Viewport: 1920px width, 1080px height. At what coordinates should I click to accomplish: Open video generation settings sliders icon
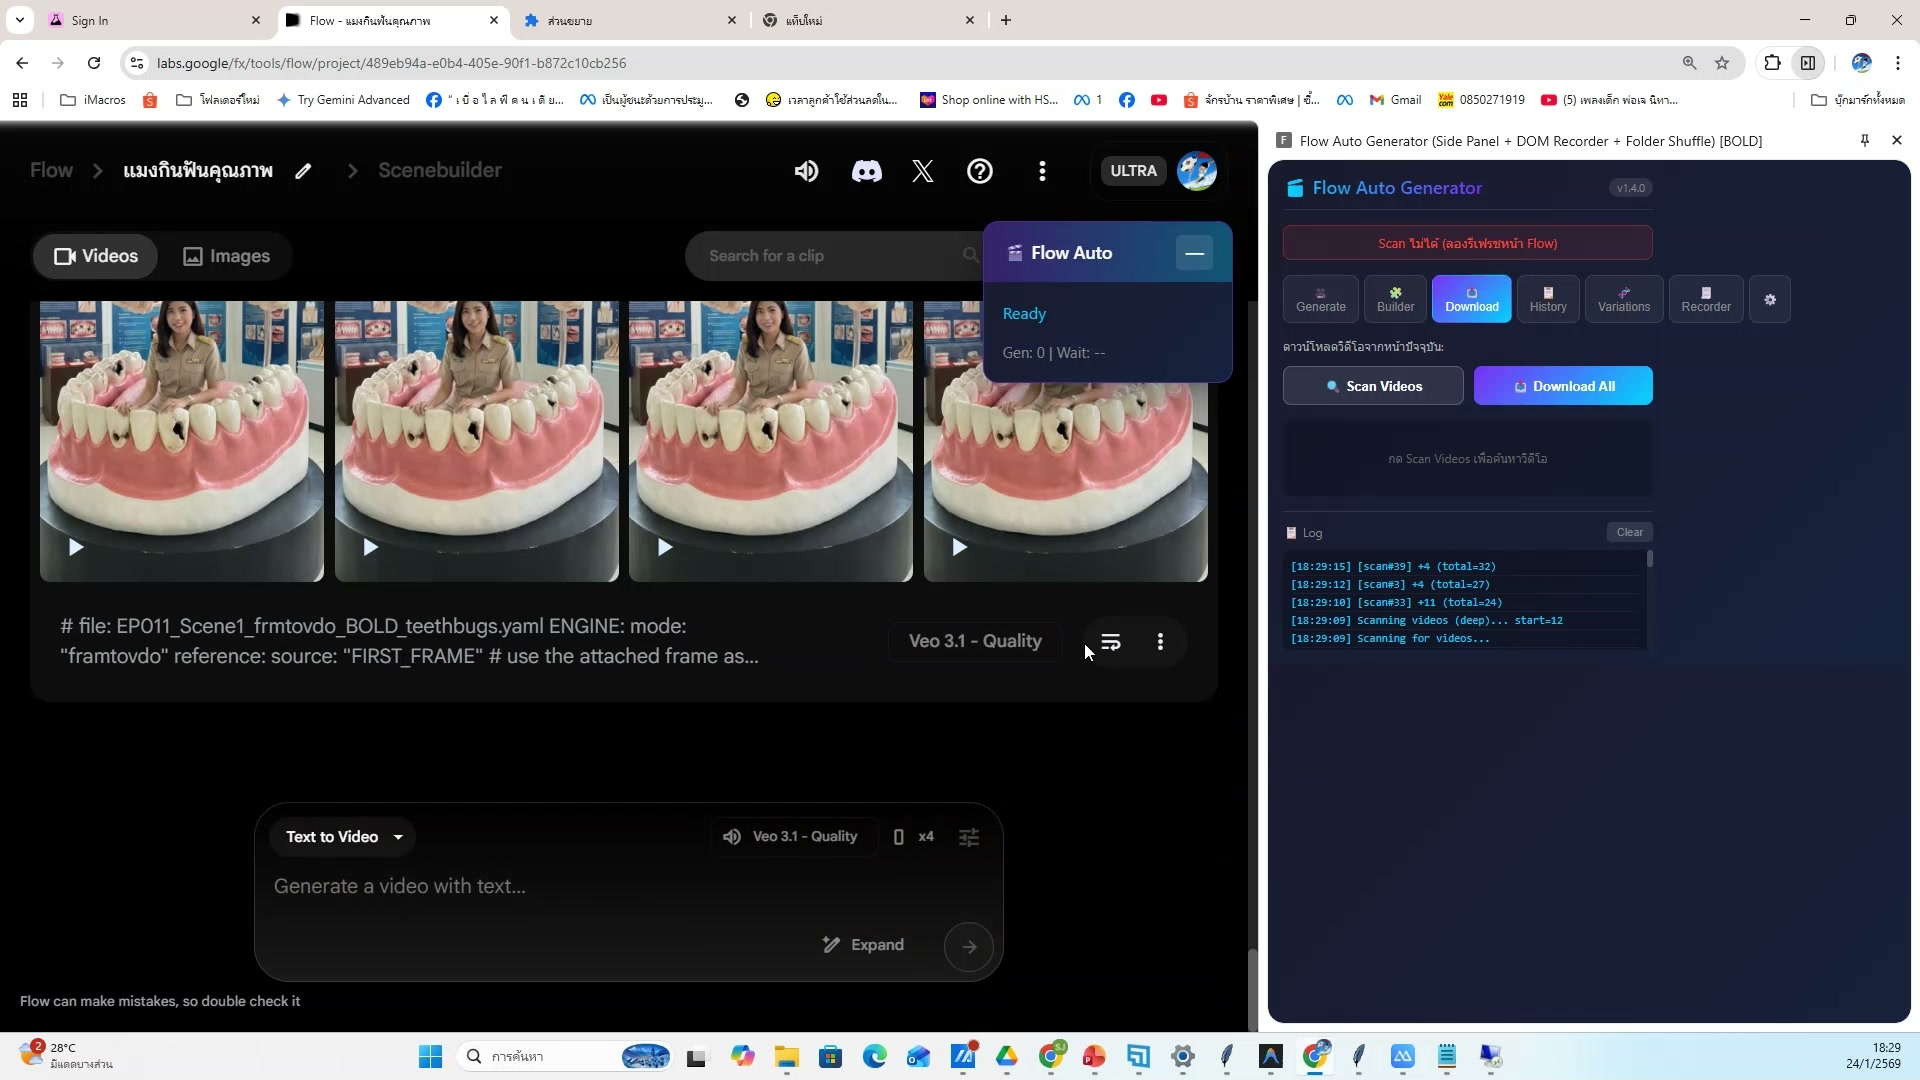click(969, 837)
